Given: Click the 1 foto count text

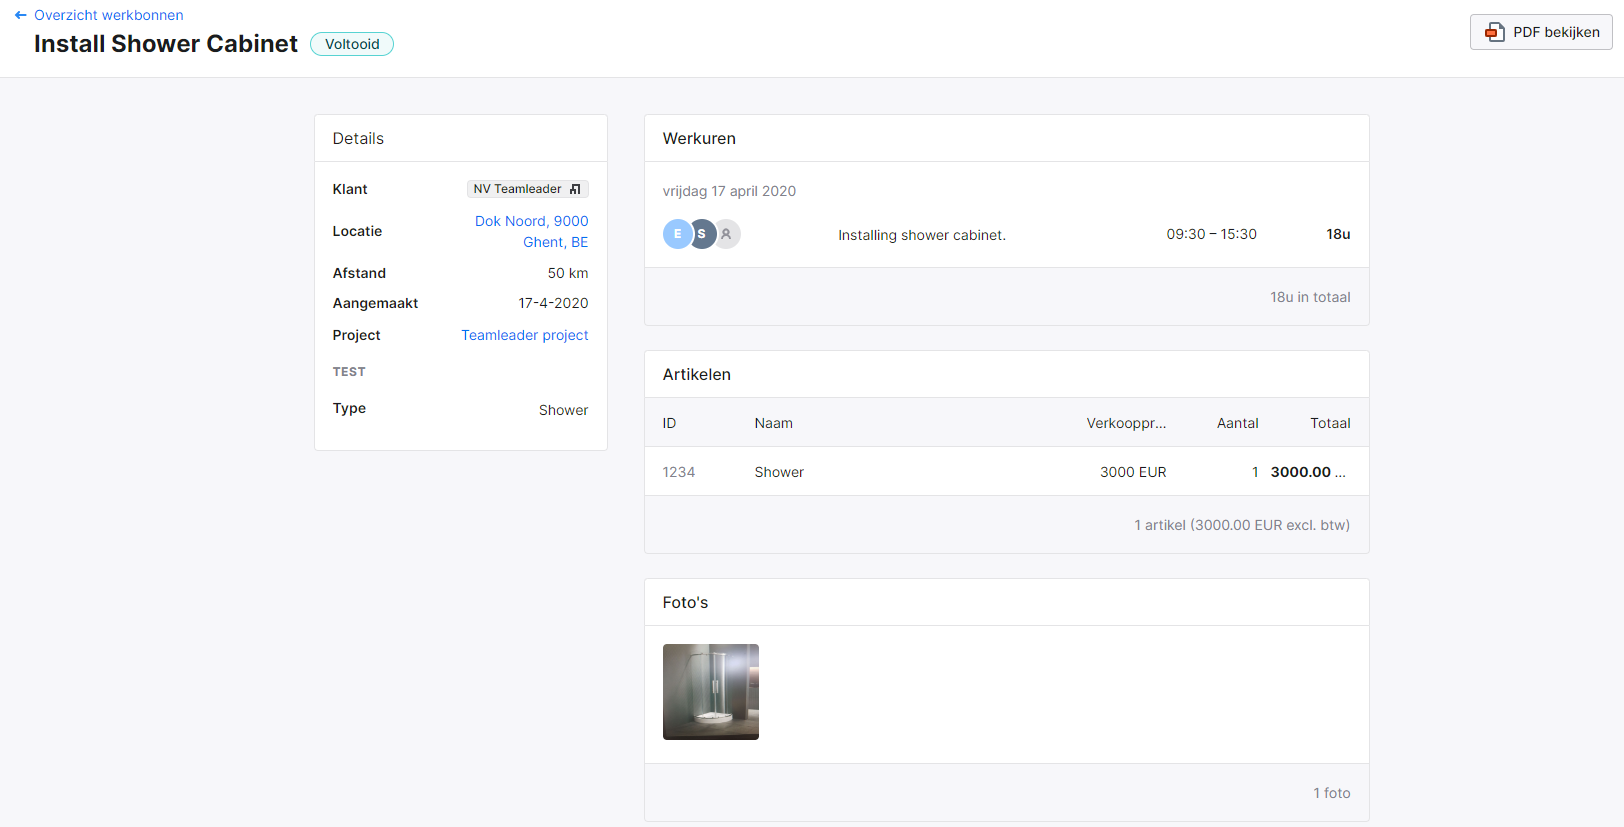Looking at the screenshot, I should point(1332,793).
